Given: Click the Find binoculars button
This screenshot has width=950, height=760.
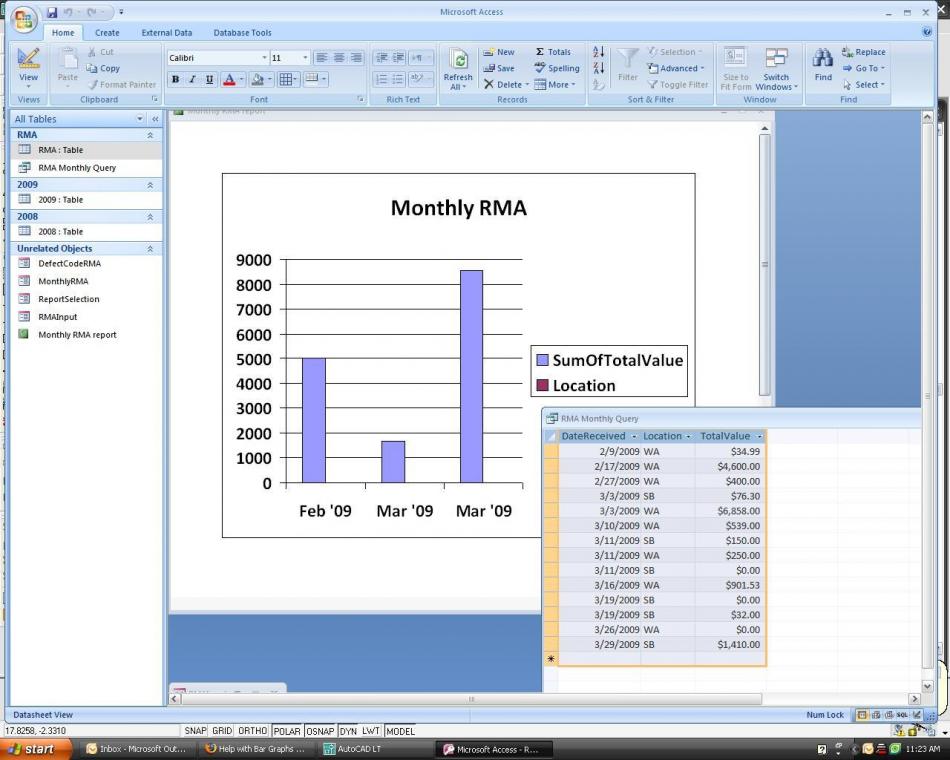Looking at the screenshot, I should click(823, 65).
